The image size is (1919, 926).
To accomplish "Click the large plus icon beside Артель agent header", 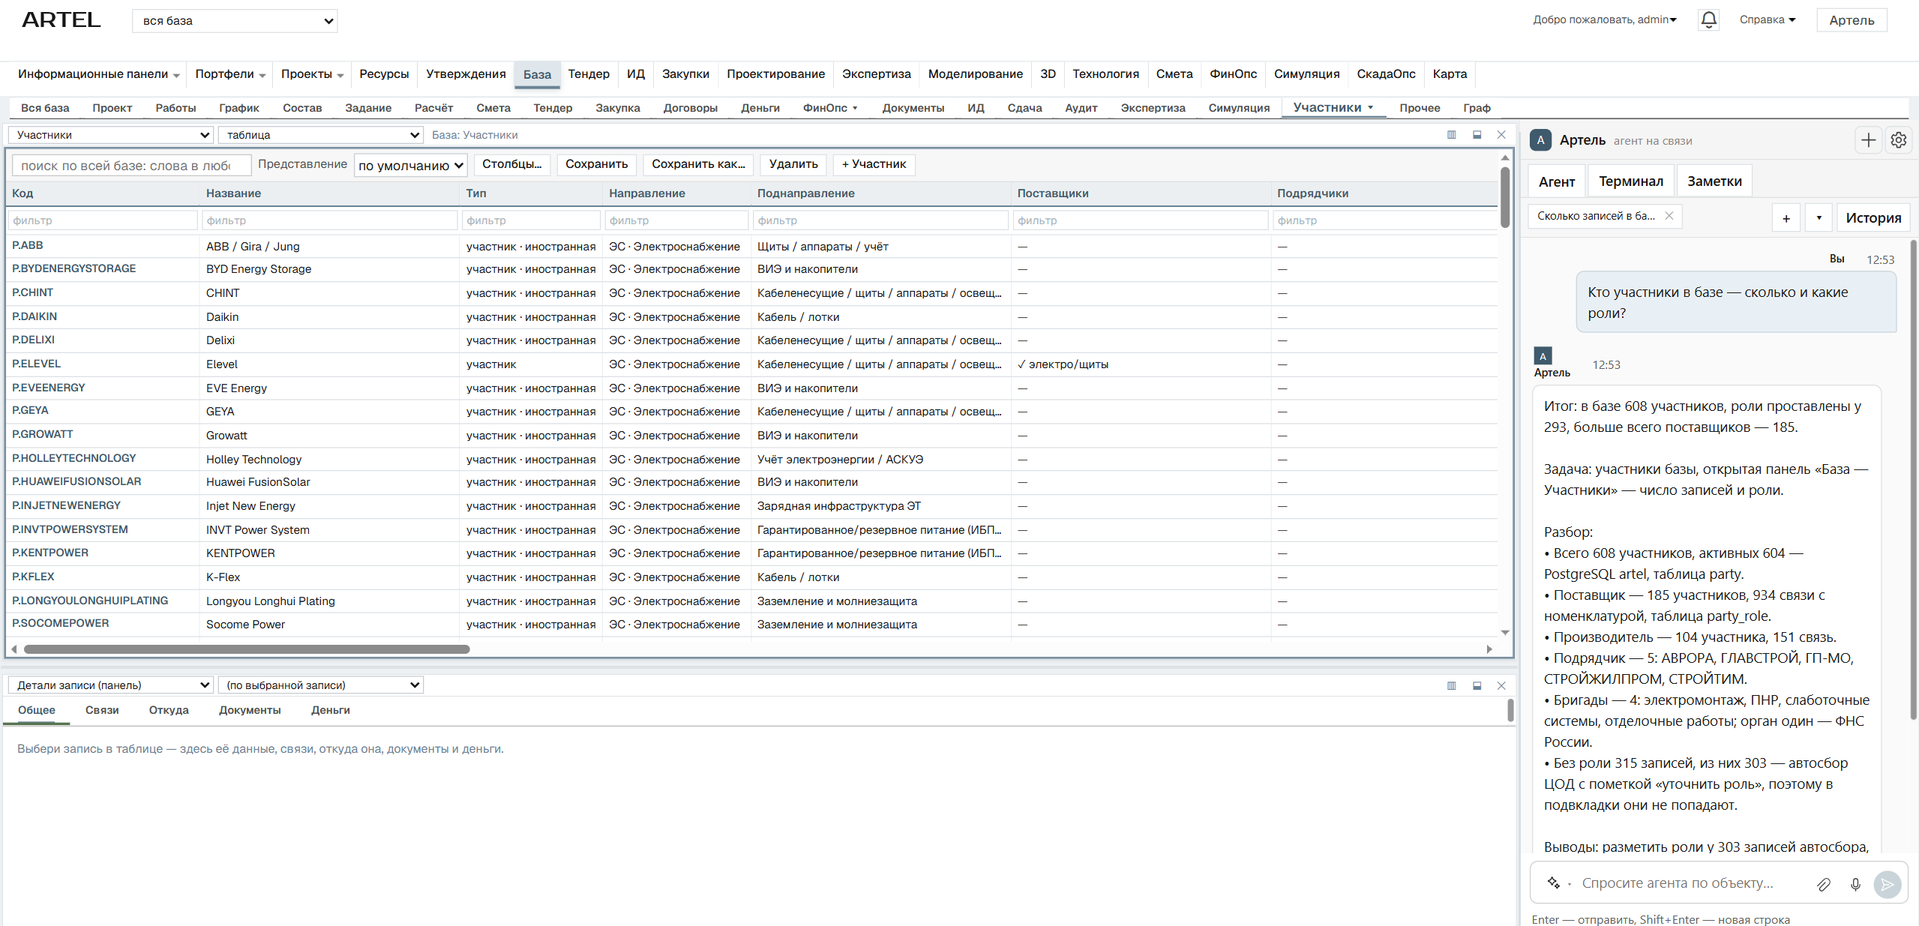I will 1868,141.
